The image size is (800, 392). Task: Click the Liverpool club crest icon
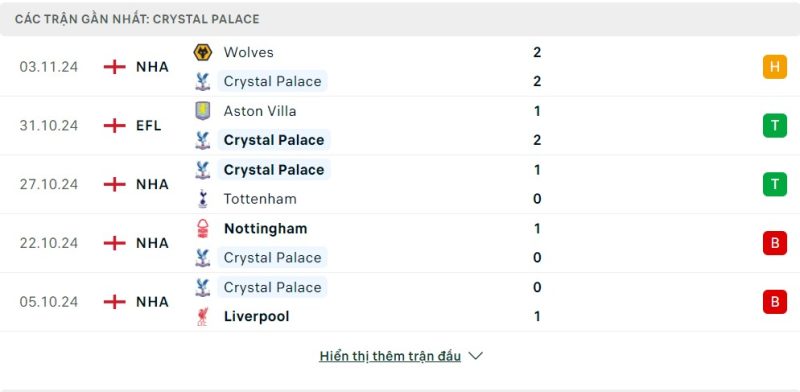coord(203,316)
